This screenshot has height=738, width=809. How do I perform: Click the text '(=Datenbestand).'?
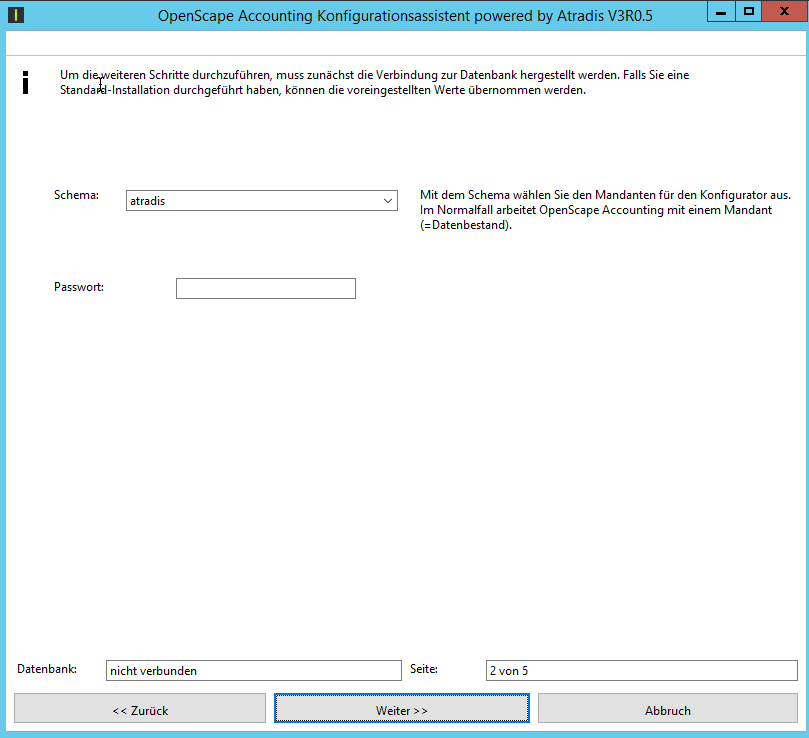(465, 225)
